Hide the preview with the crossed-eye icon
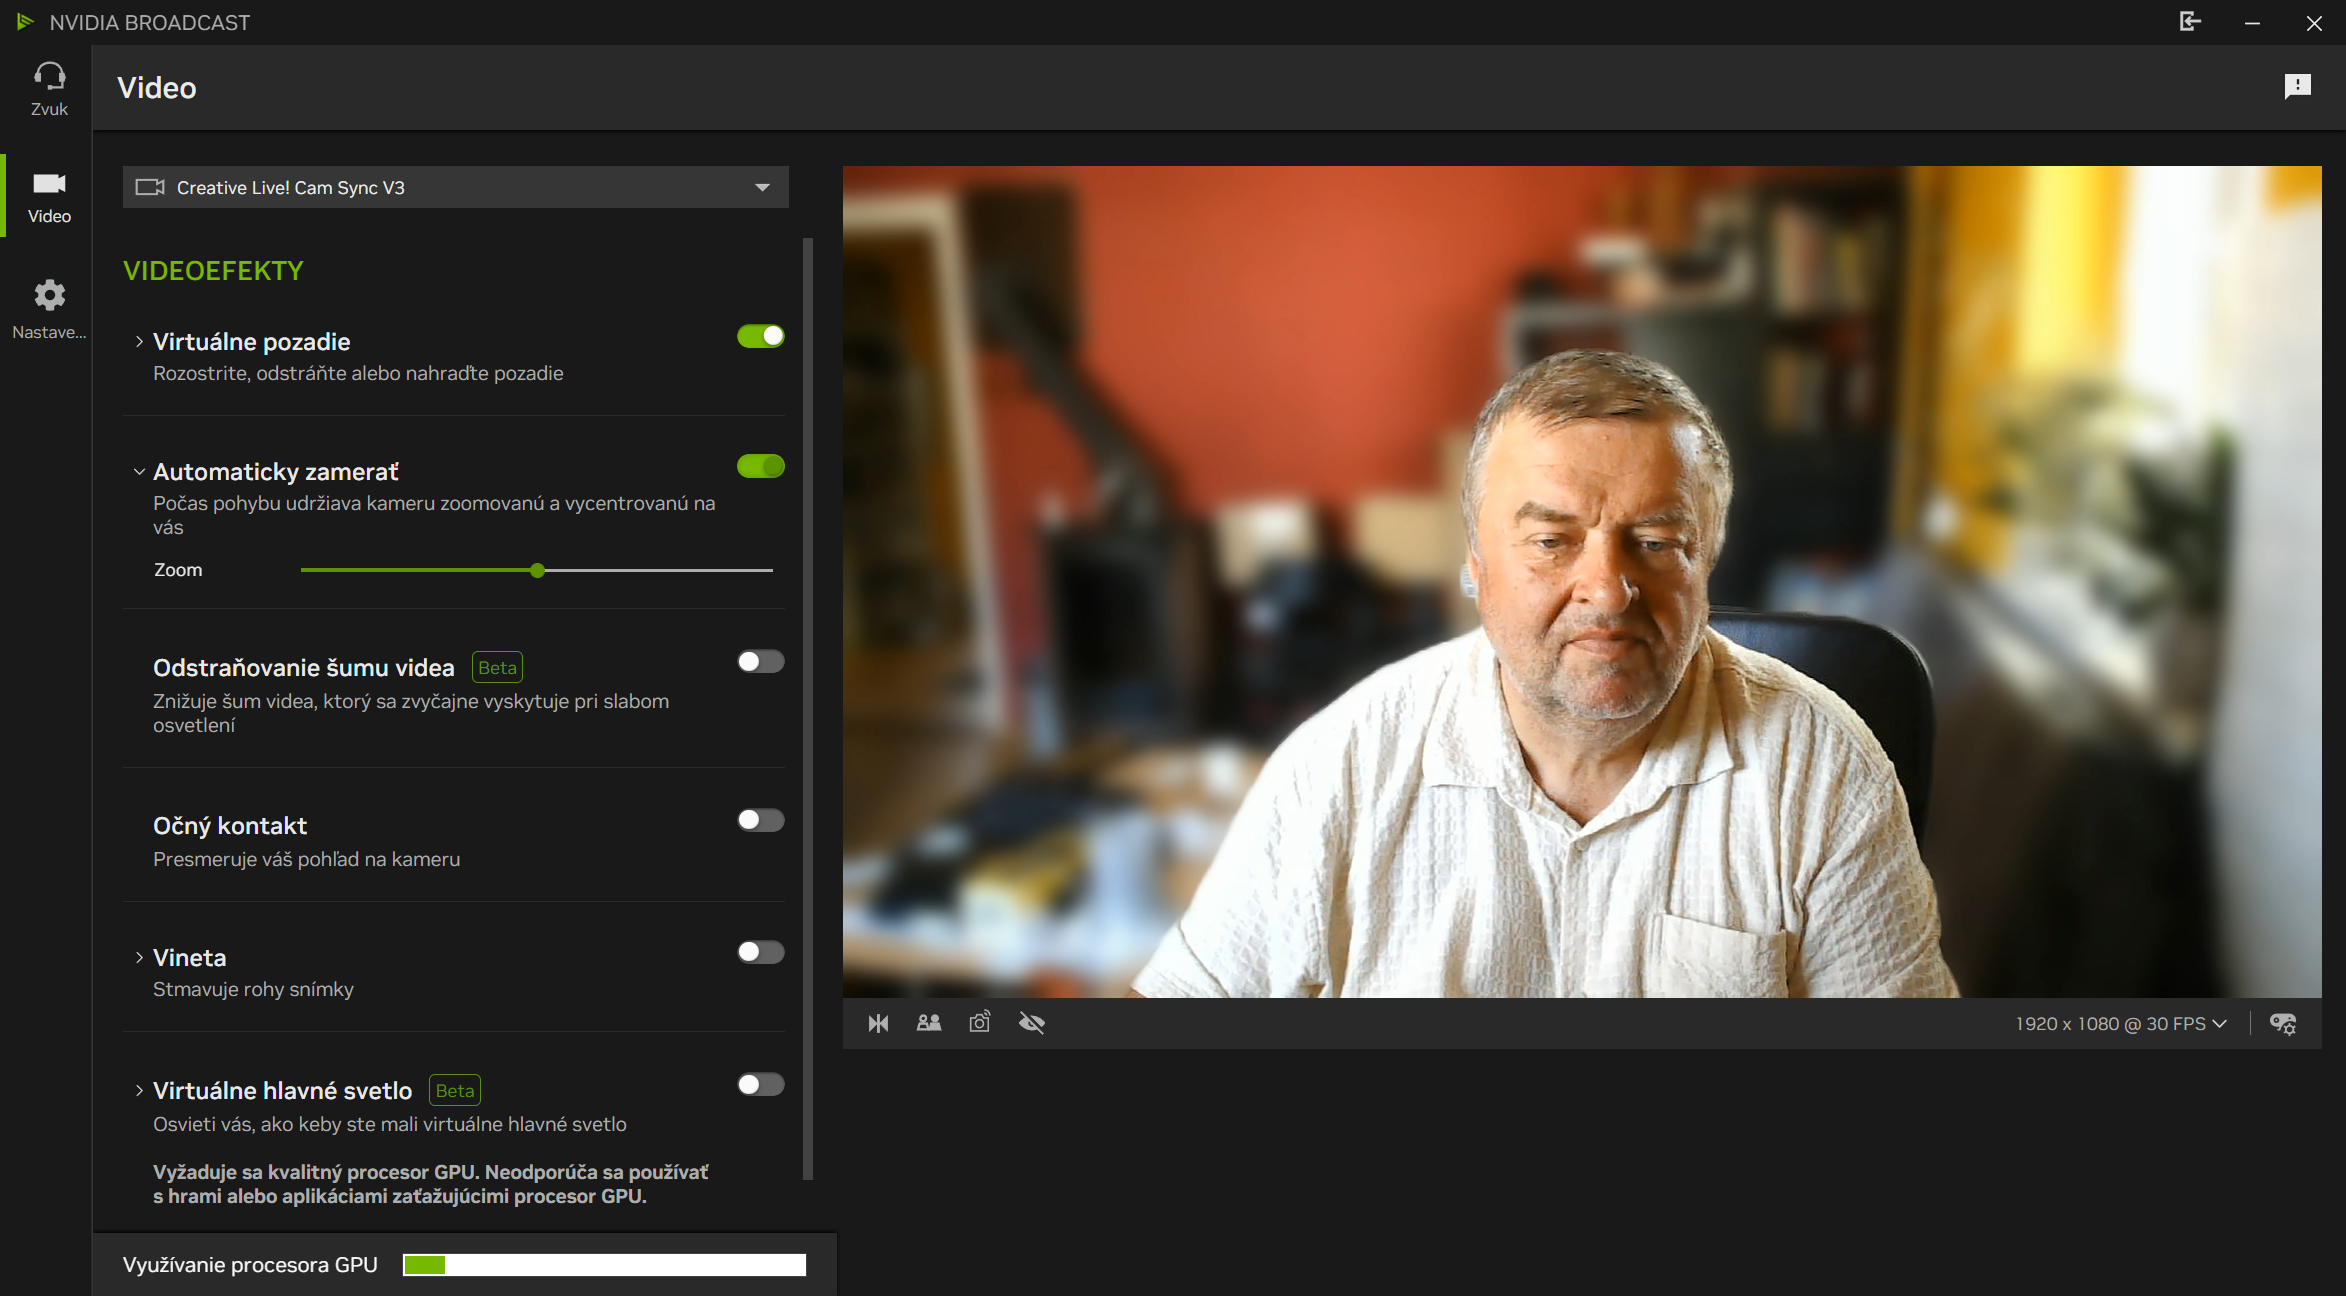This screenshot has height=1296, width=2346. click(1031, 1023)
